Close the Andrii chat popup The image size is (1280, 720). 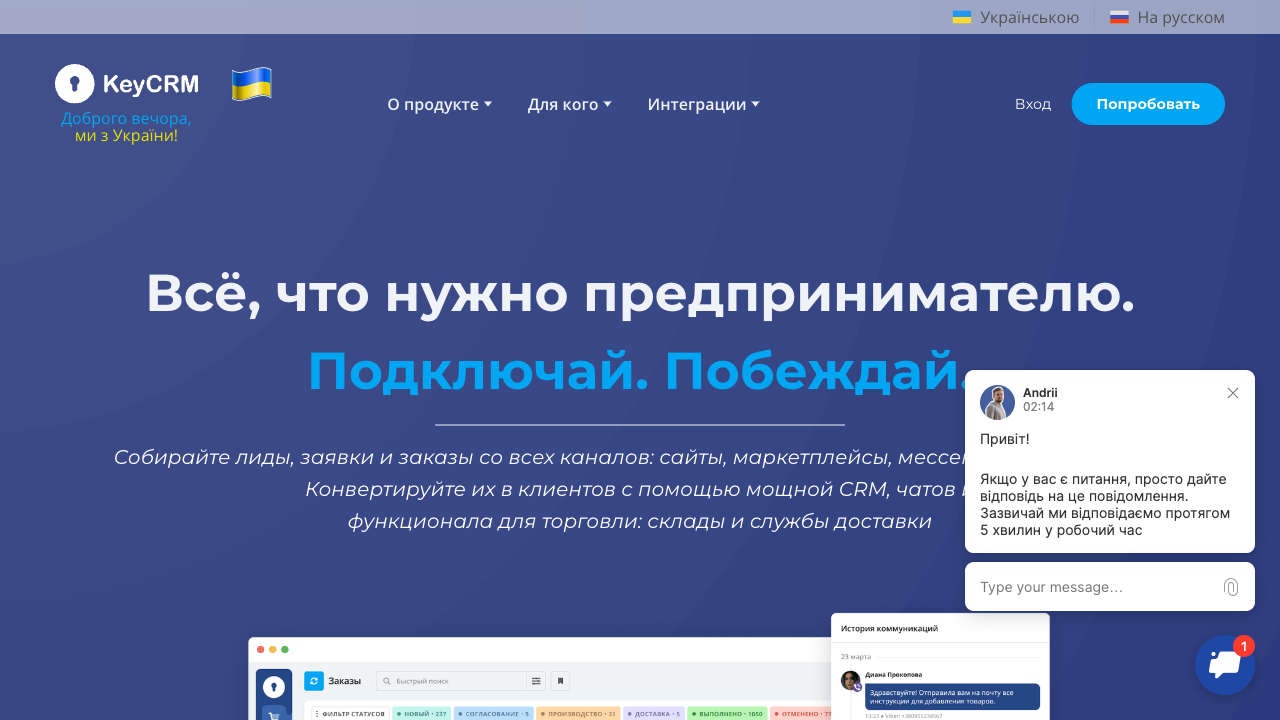(1233, 393)
